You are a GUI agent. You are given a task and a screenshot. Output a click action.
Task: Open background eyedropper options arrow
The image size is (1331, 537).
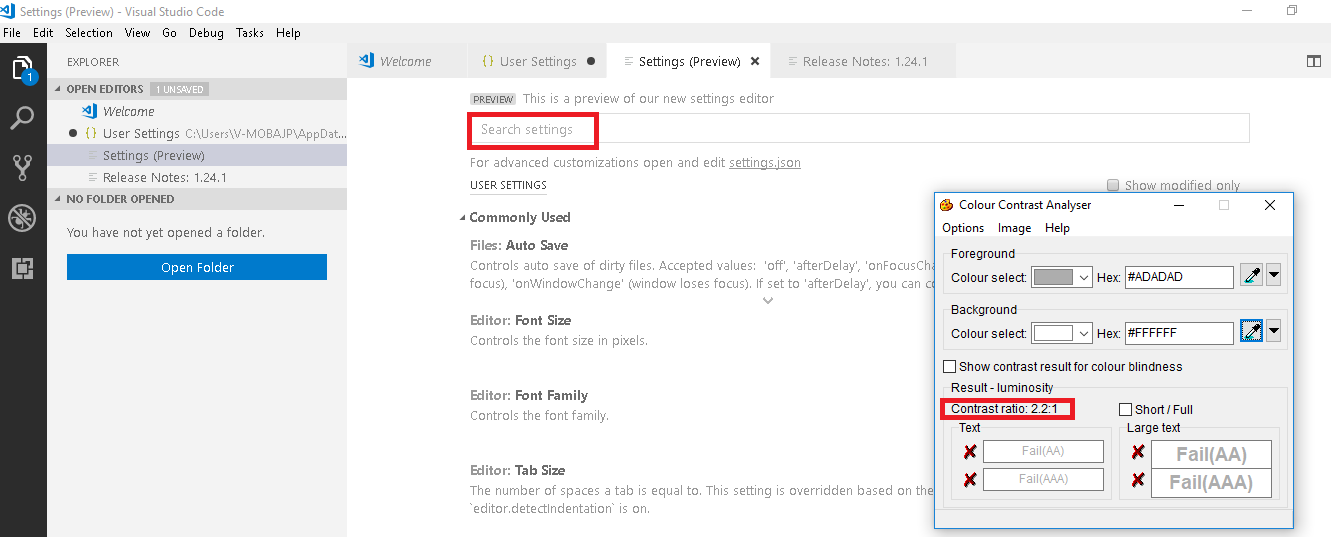coord(1273,332)
